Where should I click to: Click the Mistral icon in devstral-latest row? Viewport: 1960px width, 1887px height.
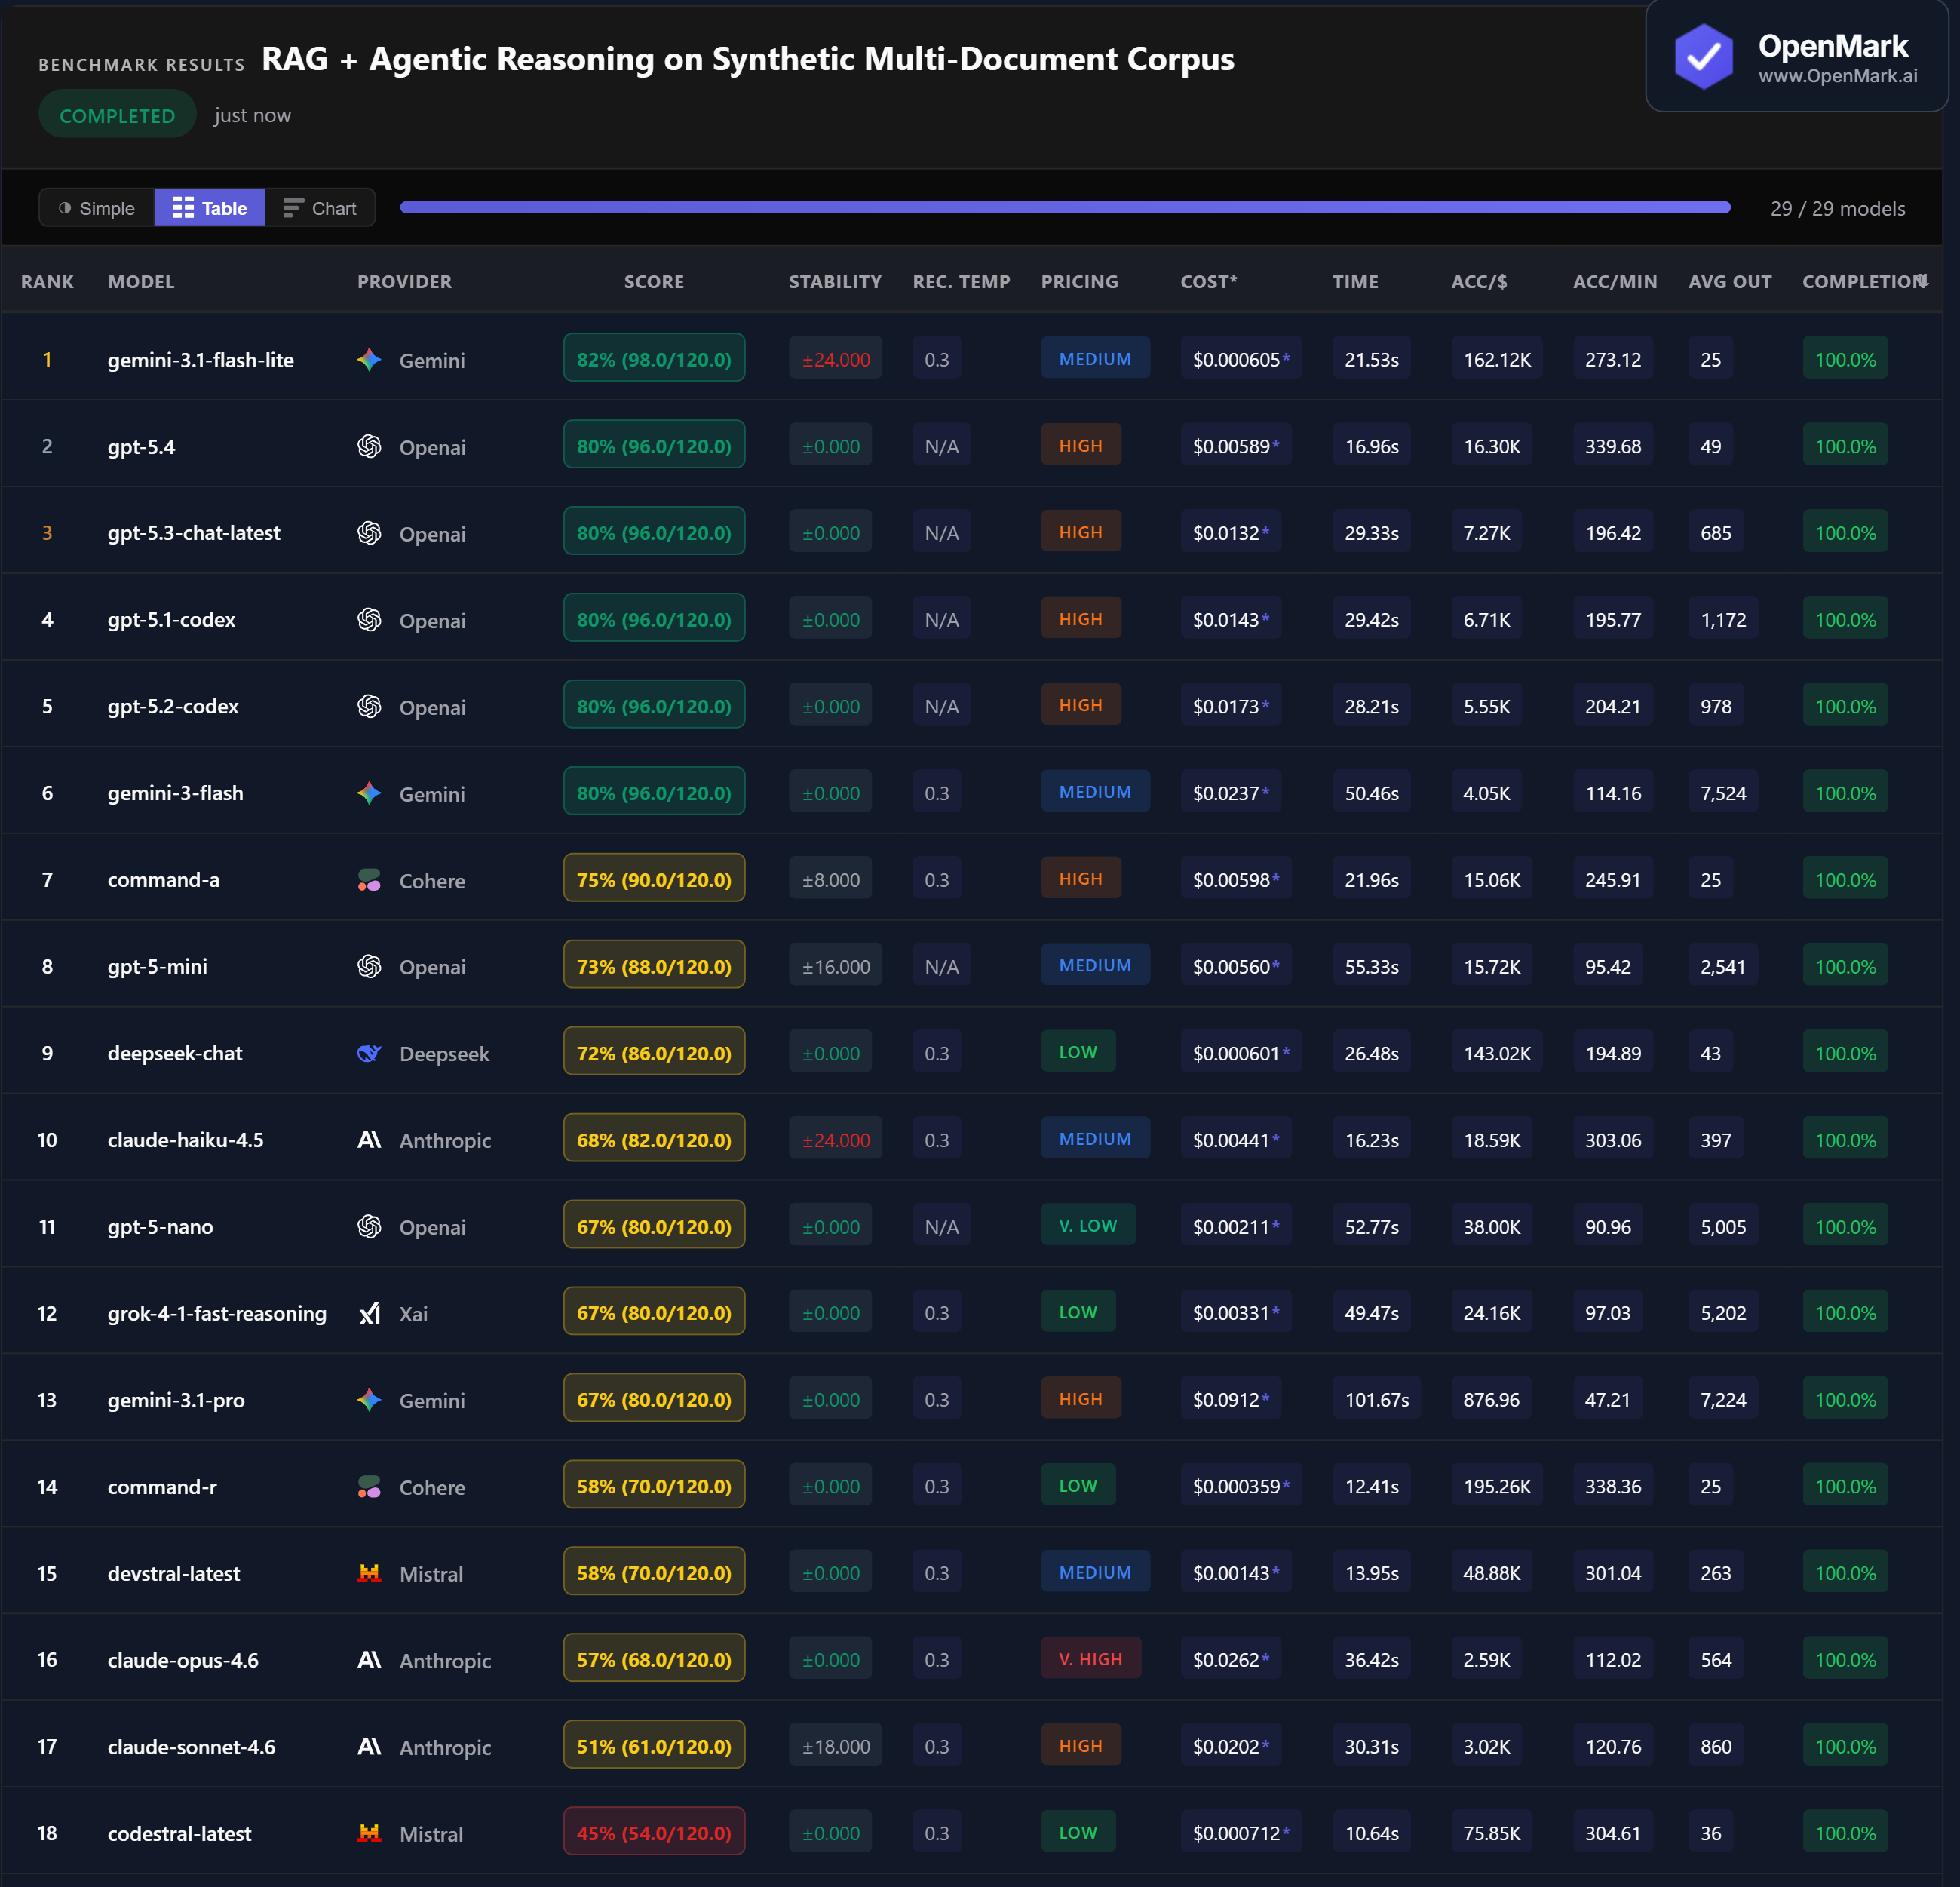[369, 1573]
